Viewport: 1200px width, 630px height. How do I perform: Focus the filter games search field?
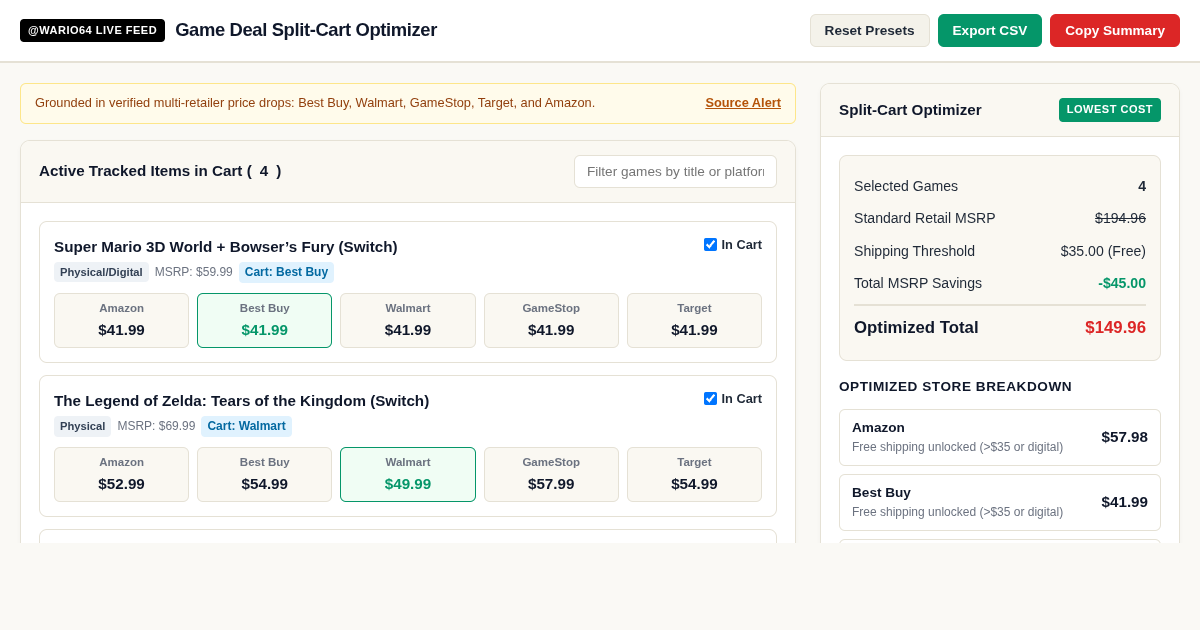pyautogui.click(x=675, y=171)
